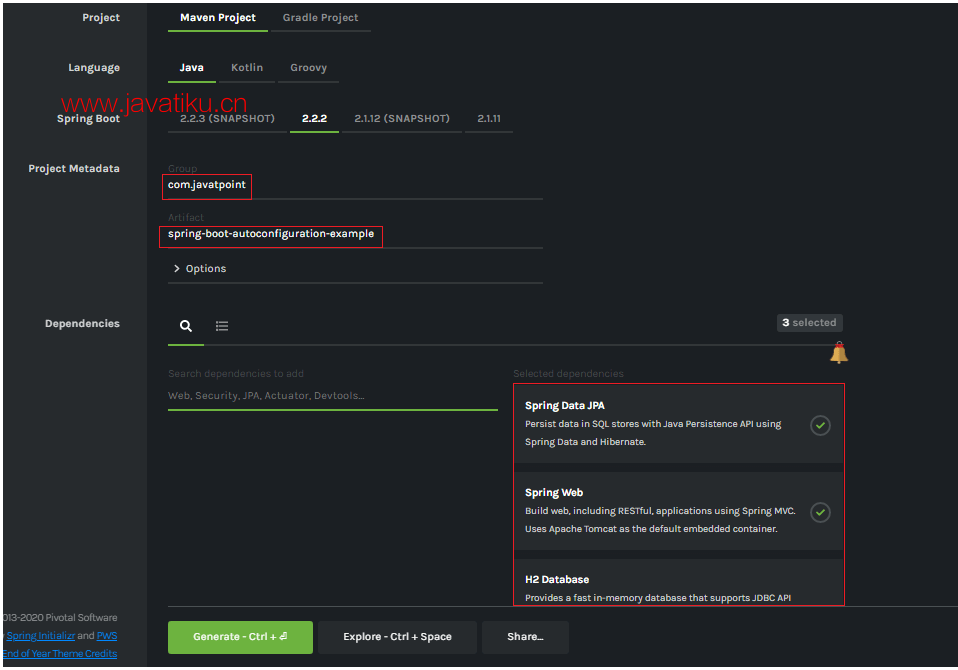Expand the Options section
The width and height of the screenshot is (958, 670).
pyautogui.click(x=200, y=269)
